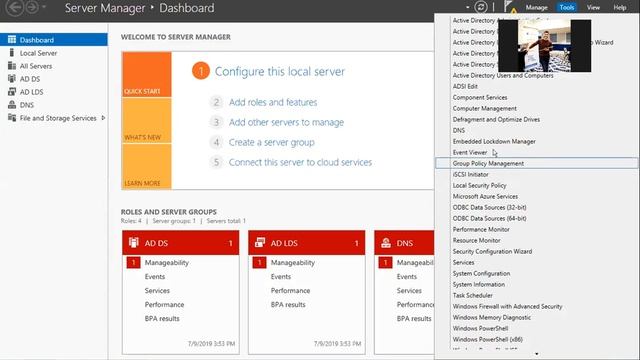Open Event Viewer from Tools menu
The width and height of the screenshot is (640, 360).
tap(470, 153)
